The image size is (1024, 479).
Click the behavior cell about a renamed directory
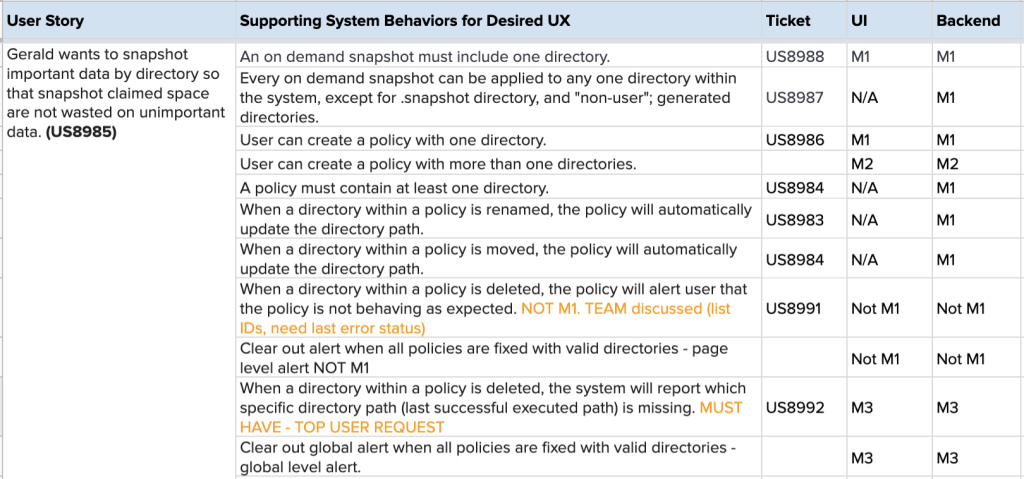click(495, 220)
